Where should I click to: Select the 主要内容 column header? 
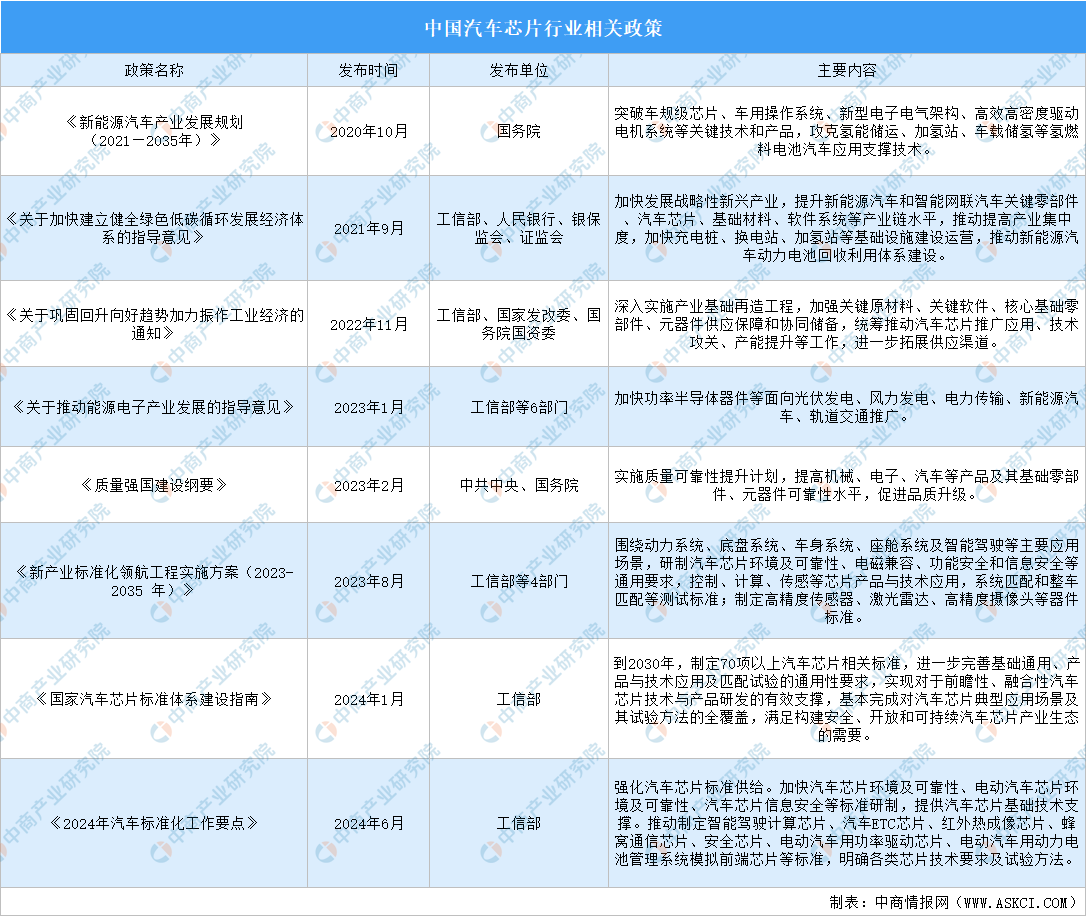click(x=846, y=70)
